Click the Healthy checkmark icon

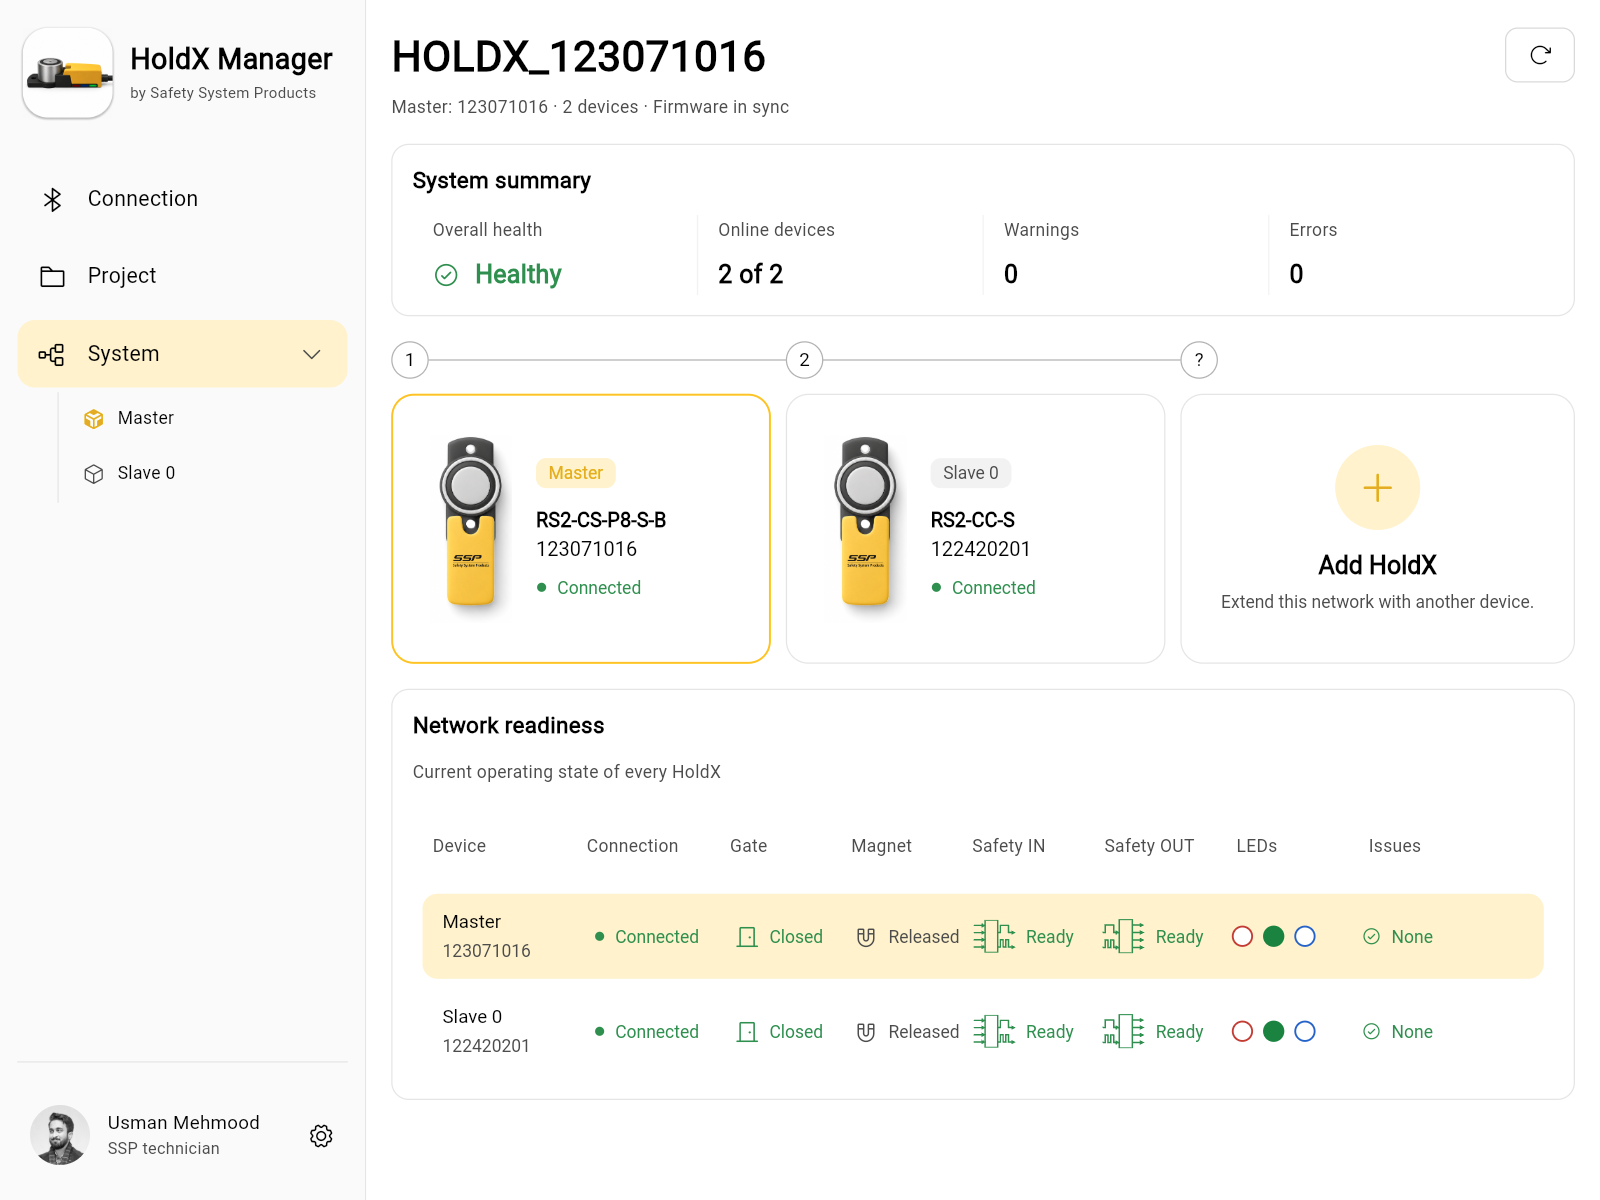click(x=446, y=275)
